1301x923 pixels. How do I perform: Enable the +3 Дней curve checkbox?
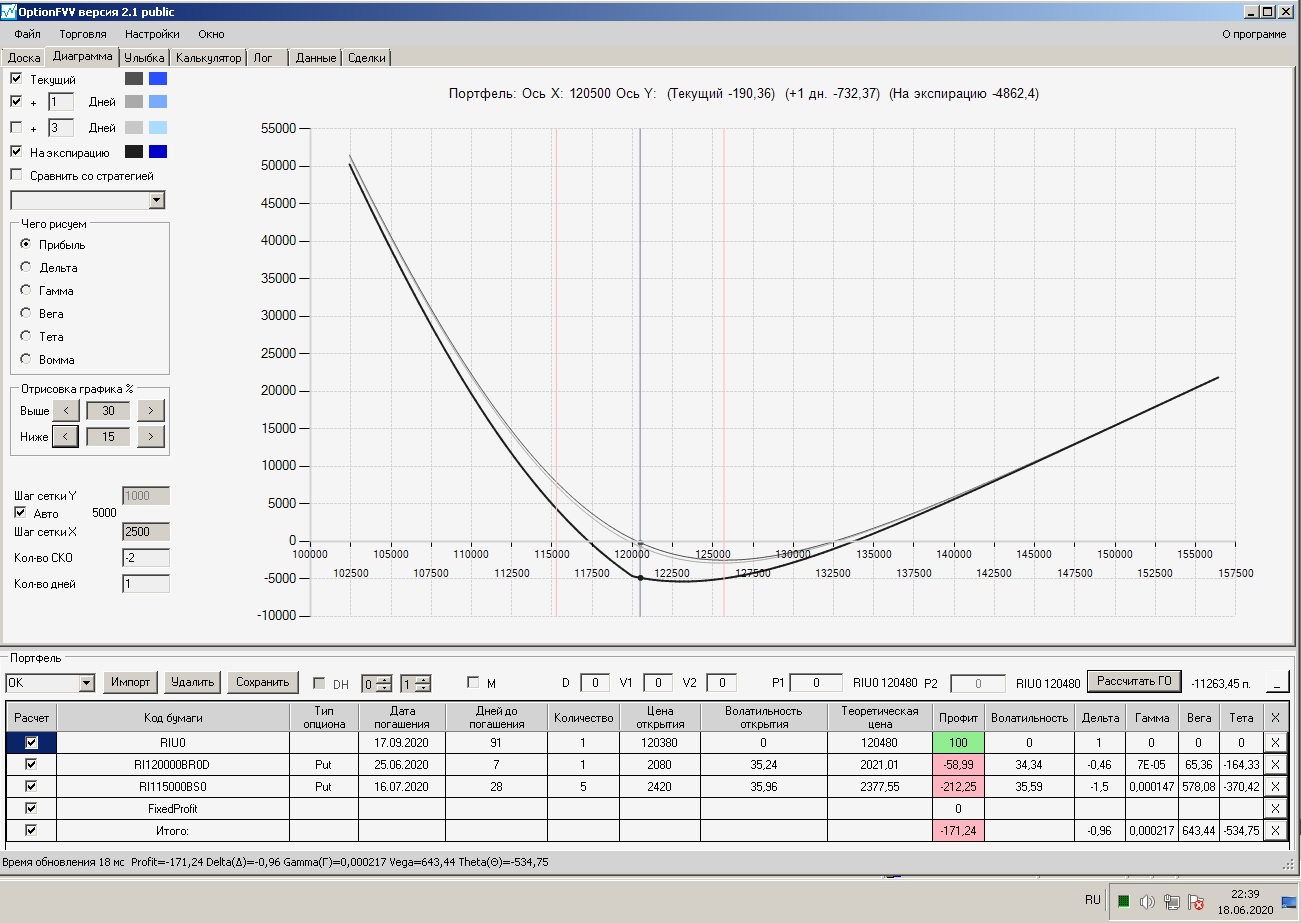(x=16, y=127)
